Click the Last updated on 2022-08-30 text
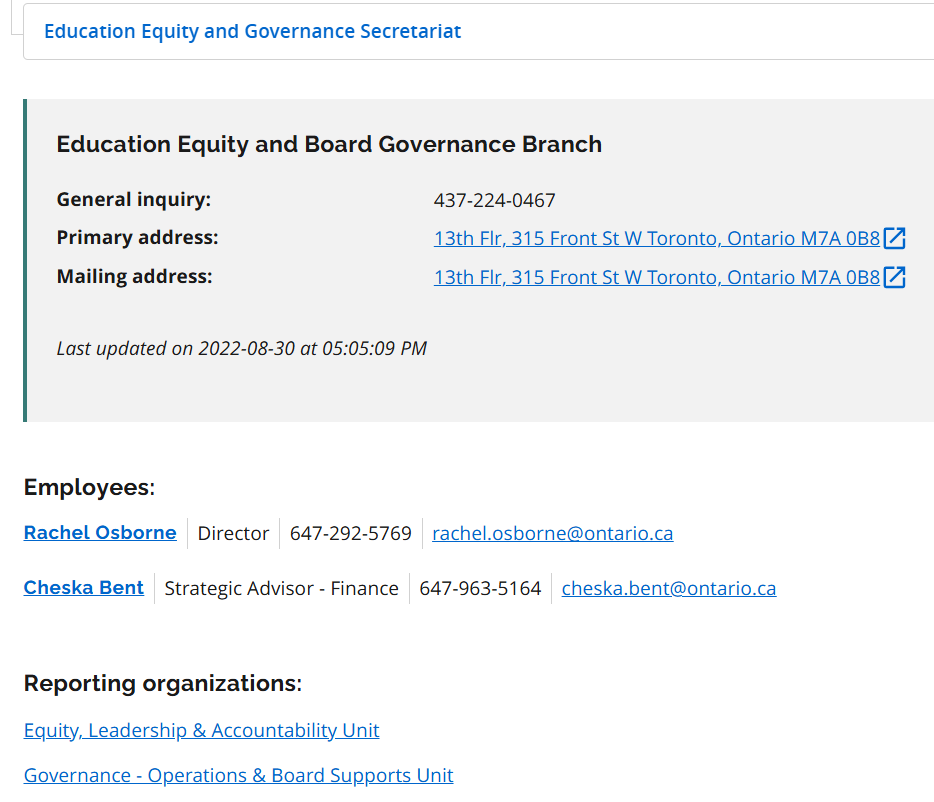Viewport: 934px width, 802px height. pos(241,349)
